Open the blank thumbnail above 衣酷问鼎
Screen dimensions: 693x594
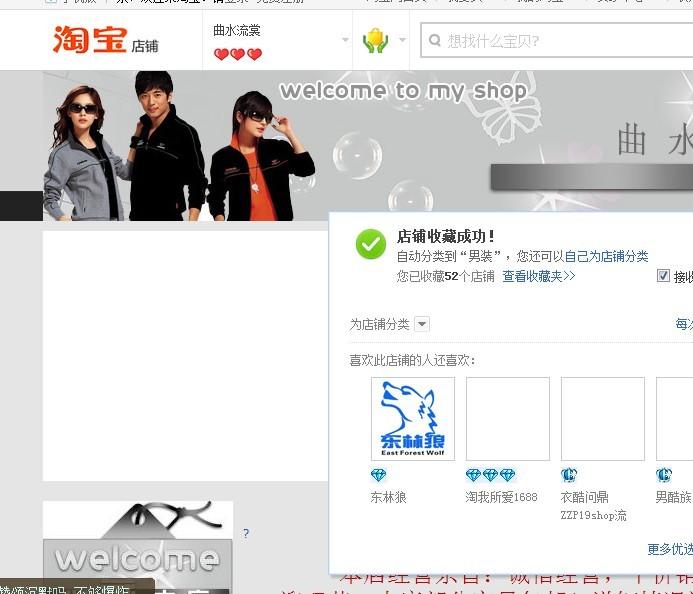(603, 419)
